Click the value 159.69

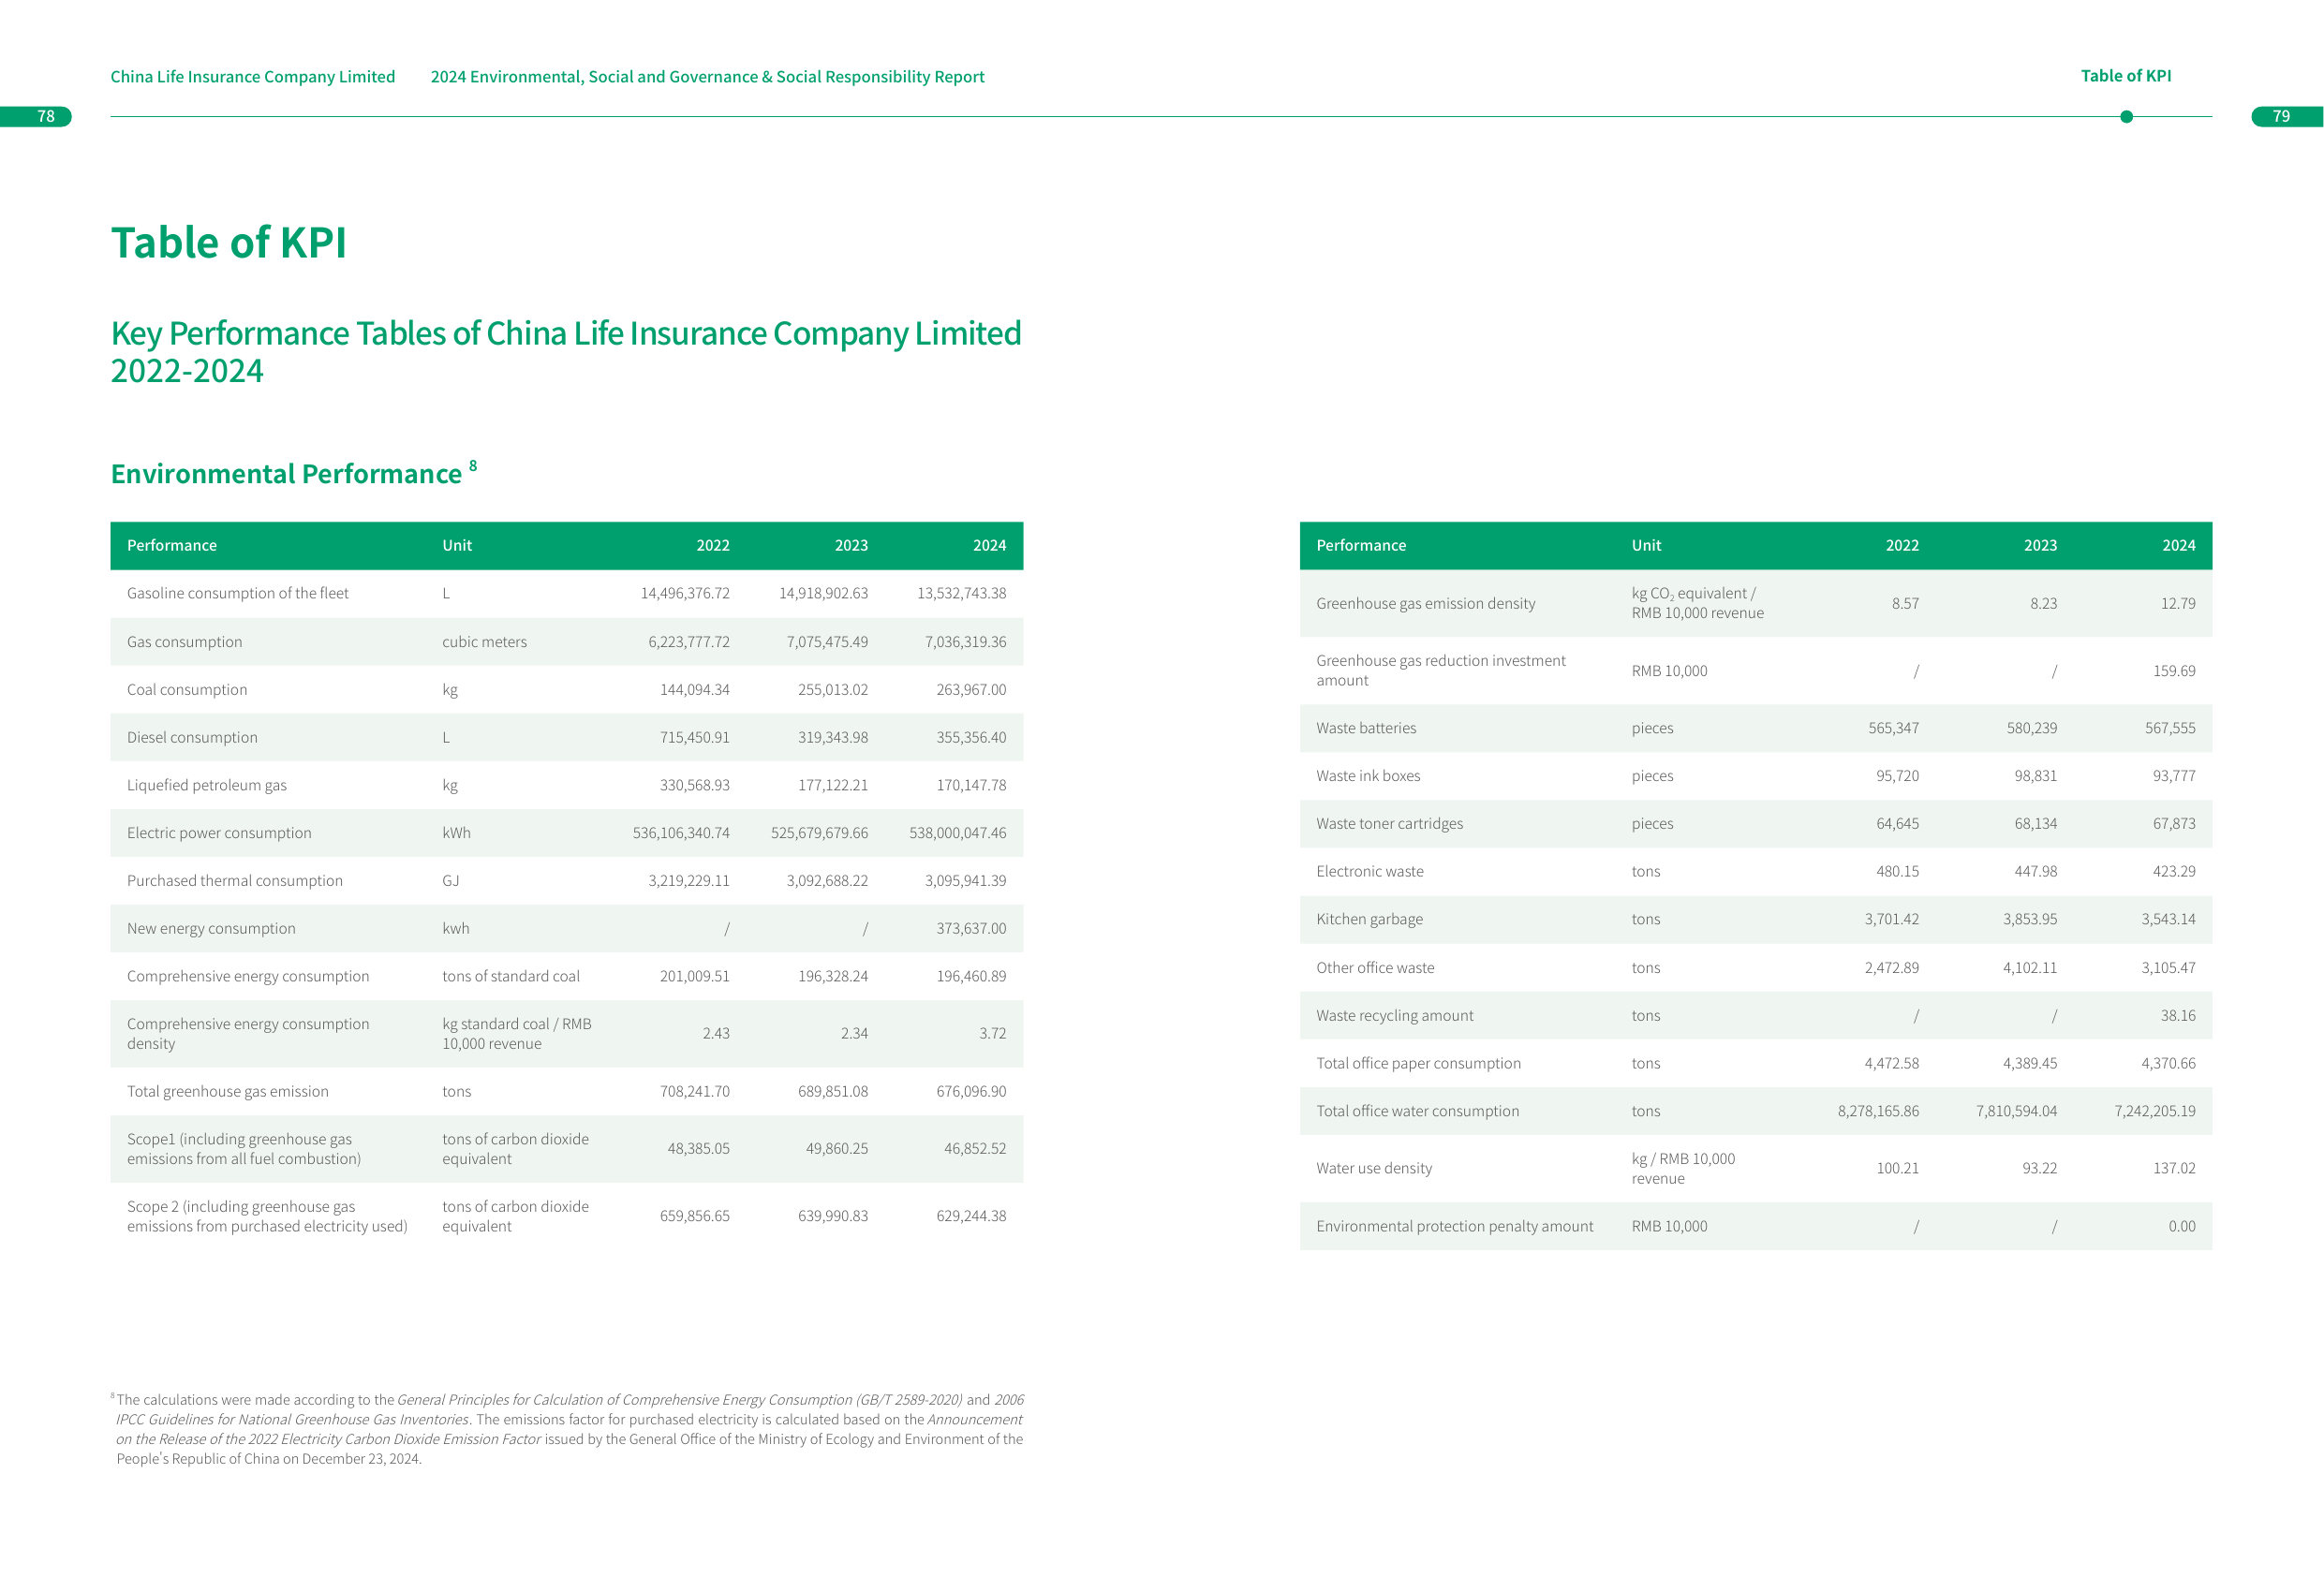tap(2174, 671)
